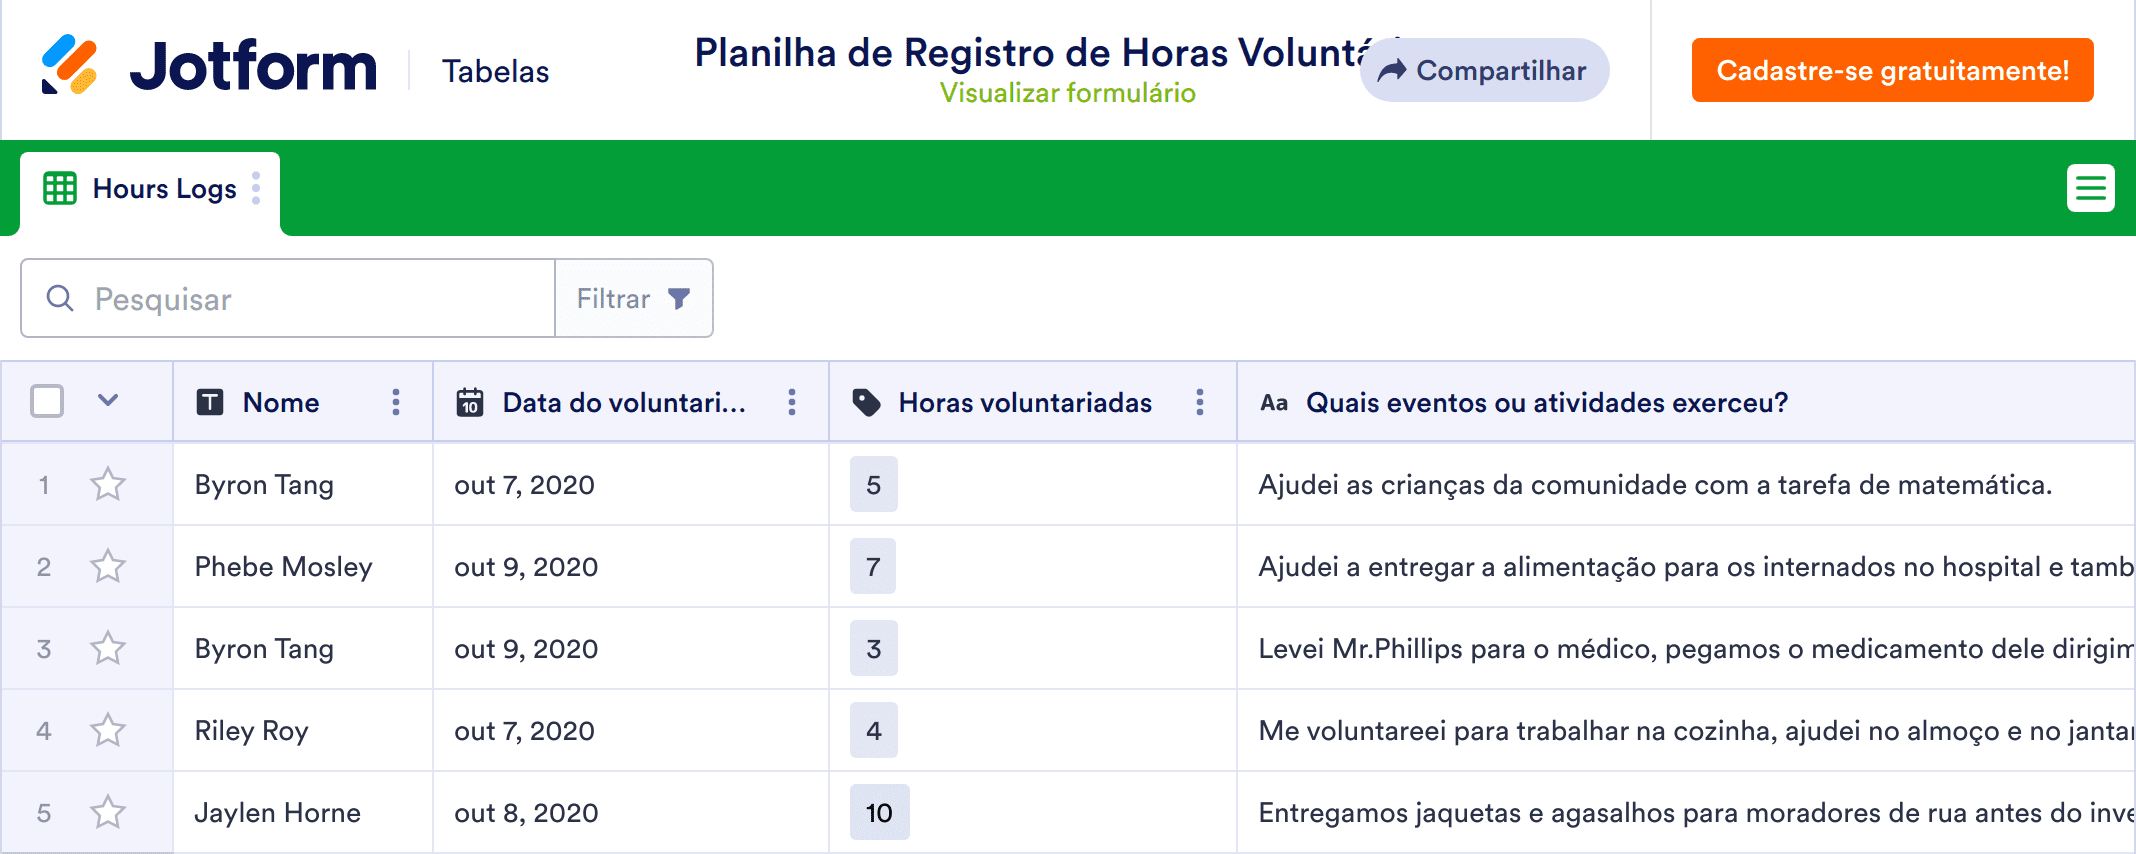The height and width of the screenshot is (854, 2136).
Task: Select the Hours Logs tab
Action: 164,189
